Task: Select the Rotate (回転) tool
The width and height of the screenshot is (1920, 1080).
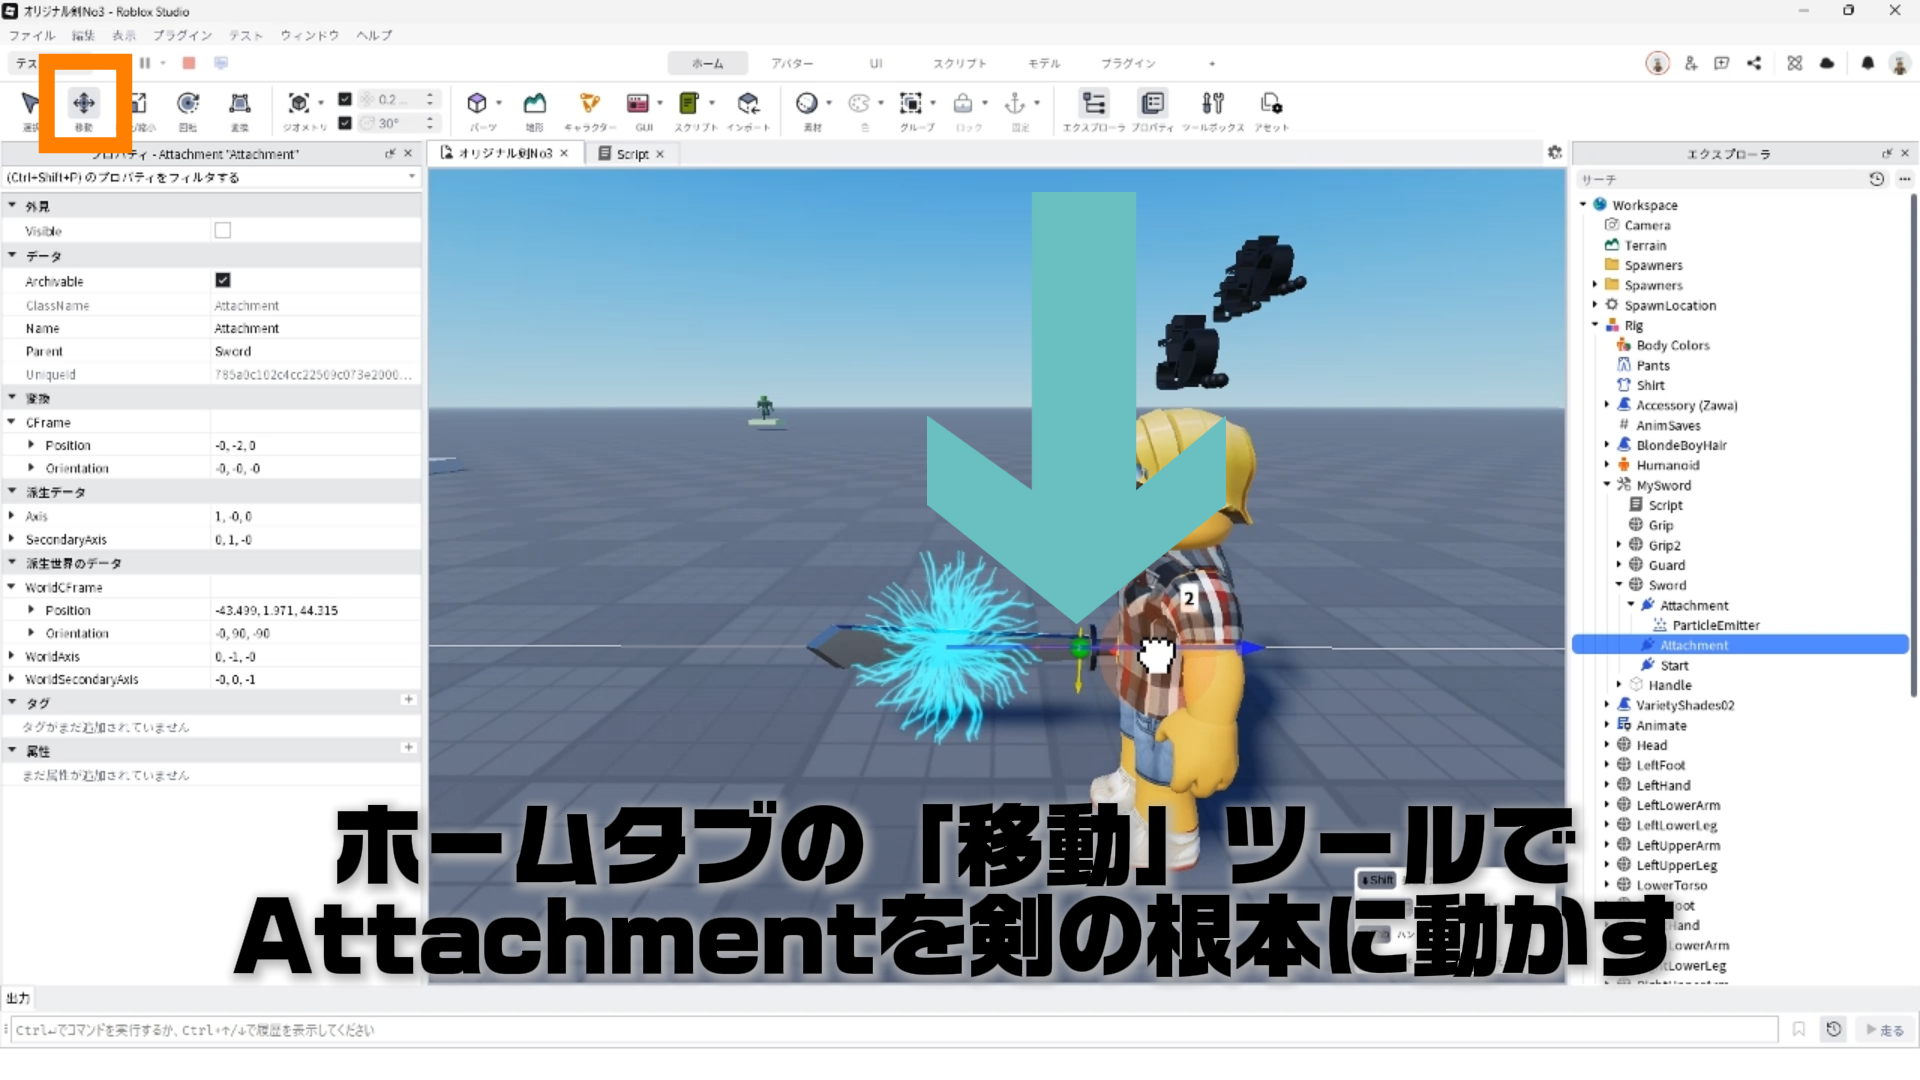Action: [188, 104]
